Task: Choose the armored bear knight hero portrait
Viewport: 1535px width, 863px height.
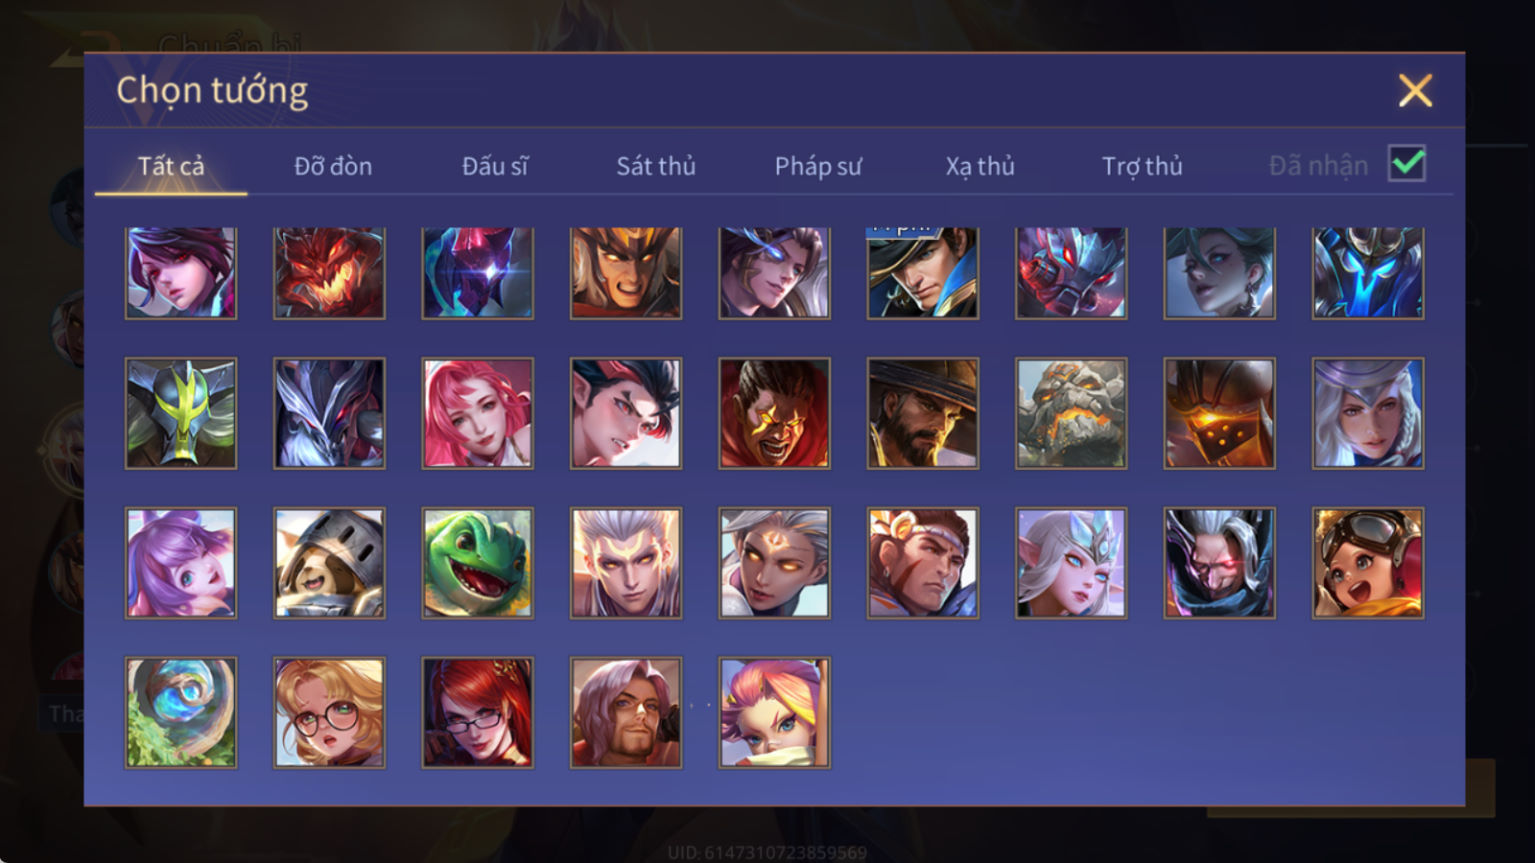Action: pyautogui.click(x=329, y=563)
